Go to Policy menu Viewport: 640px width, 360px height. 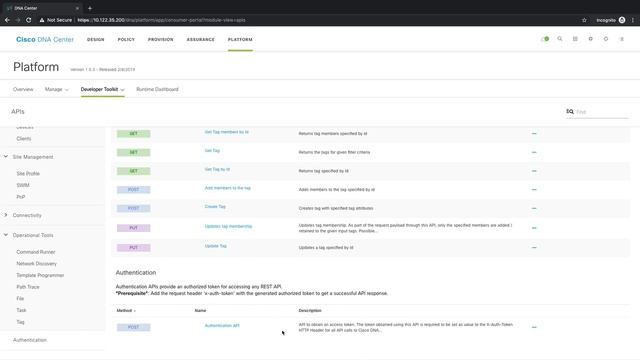[x=126, y=40]
